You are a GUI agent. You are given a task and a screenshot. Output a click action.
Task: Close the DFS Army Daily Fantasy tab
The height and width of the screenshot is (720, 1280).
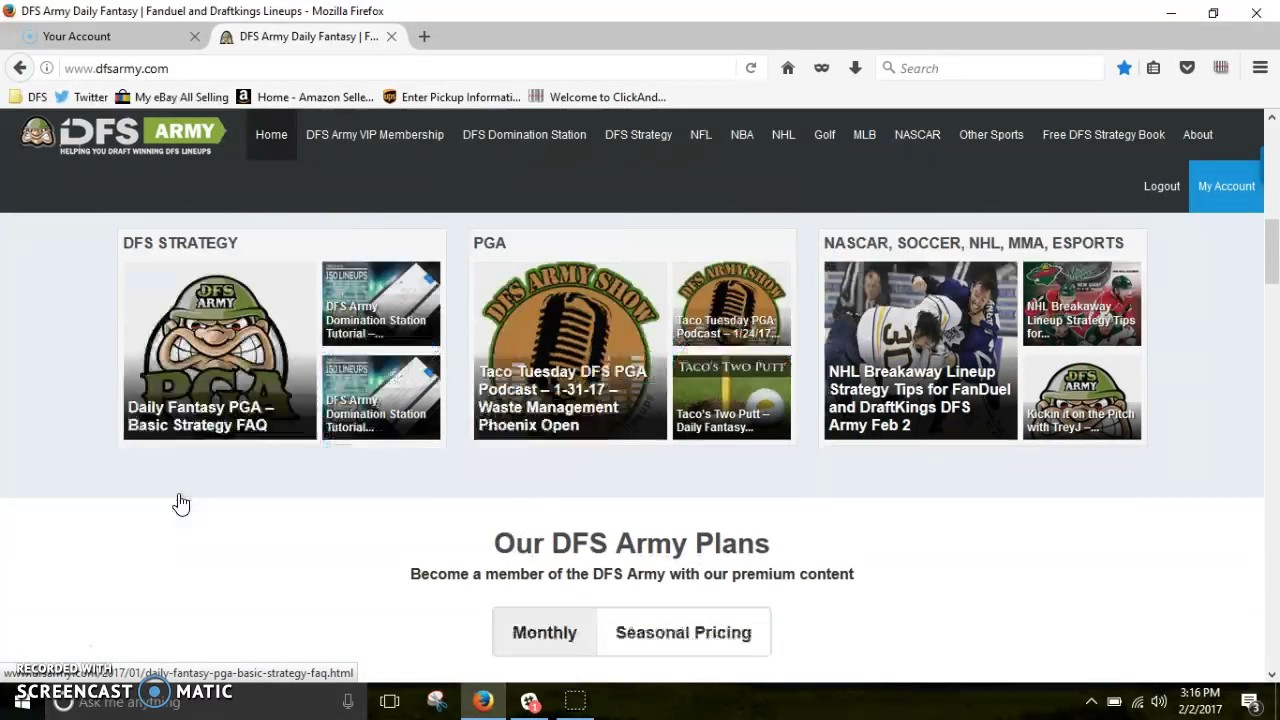click(392, 36)
